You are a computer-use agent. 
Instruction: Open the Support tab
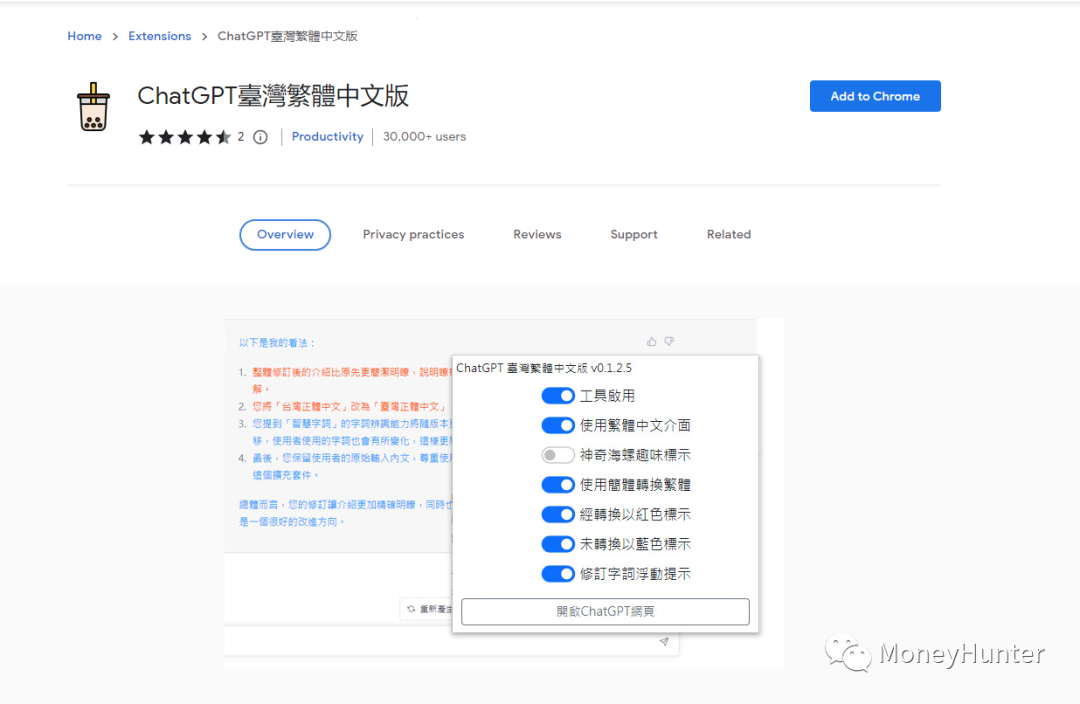[x=634, y=234]
